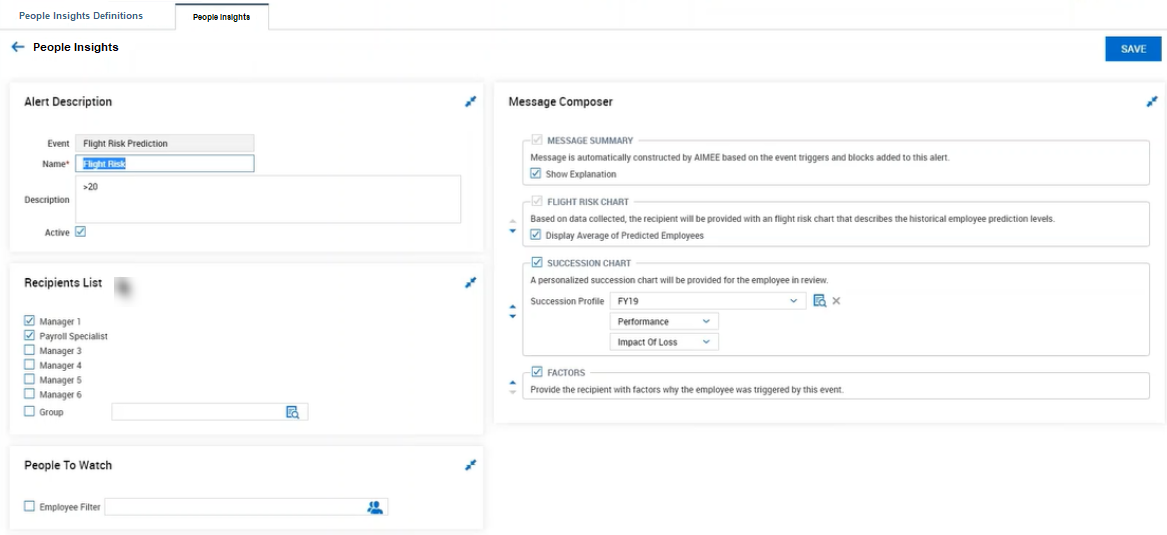Open Employee Filter people picker icon
1167x535 pixels.
pyautogui.click(x=374, y=507)
